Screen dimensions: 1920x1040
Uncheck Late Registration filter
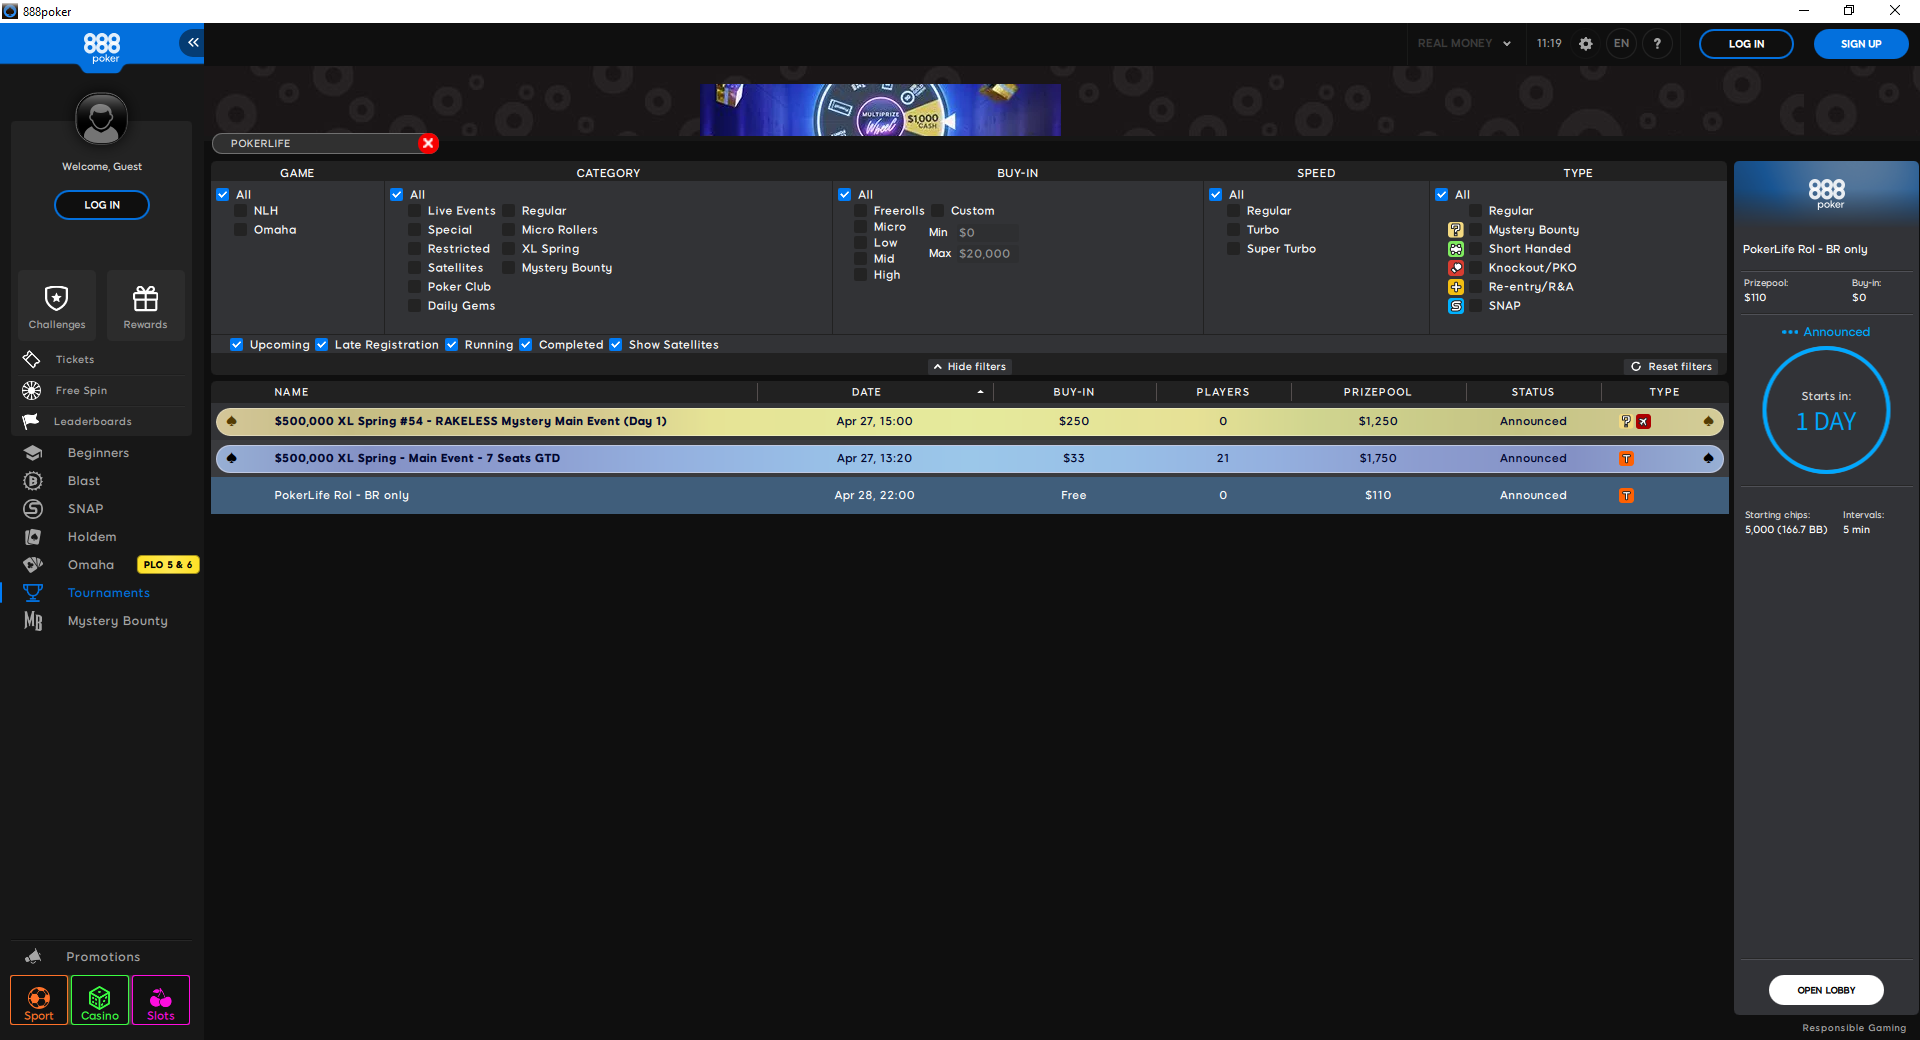click(x=322, y=345)
